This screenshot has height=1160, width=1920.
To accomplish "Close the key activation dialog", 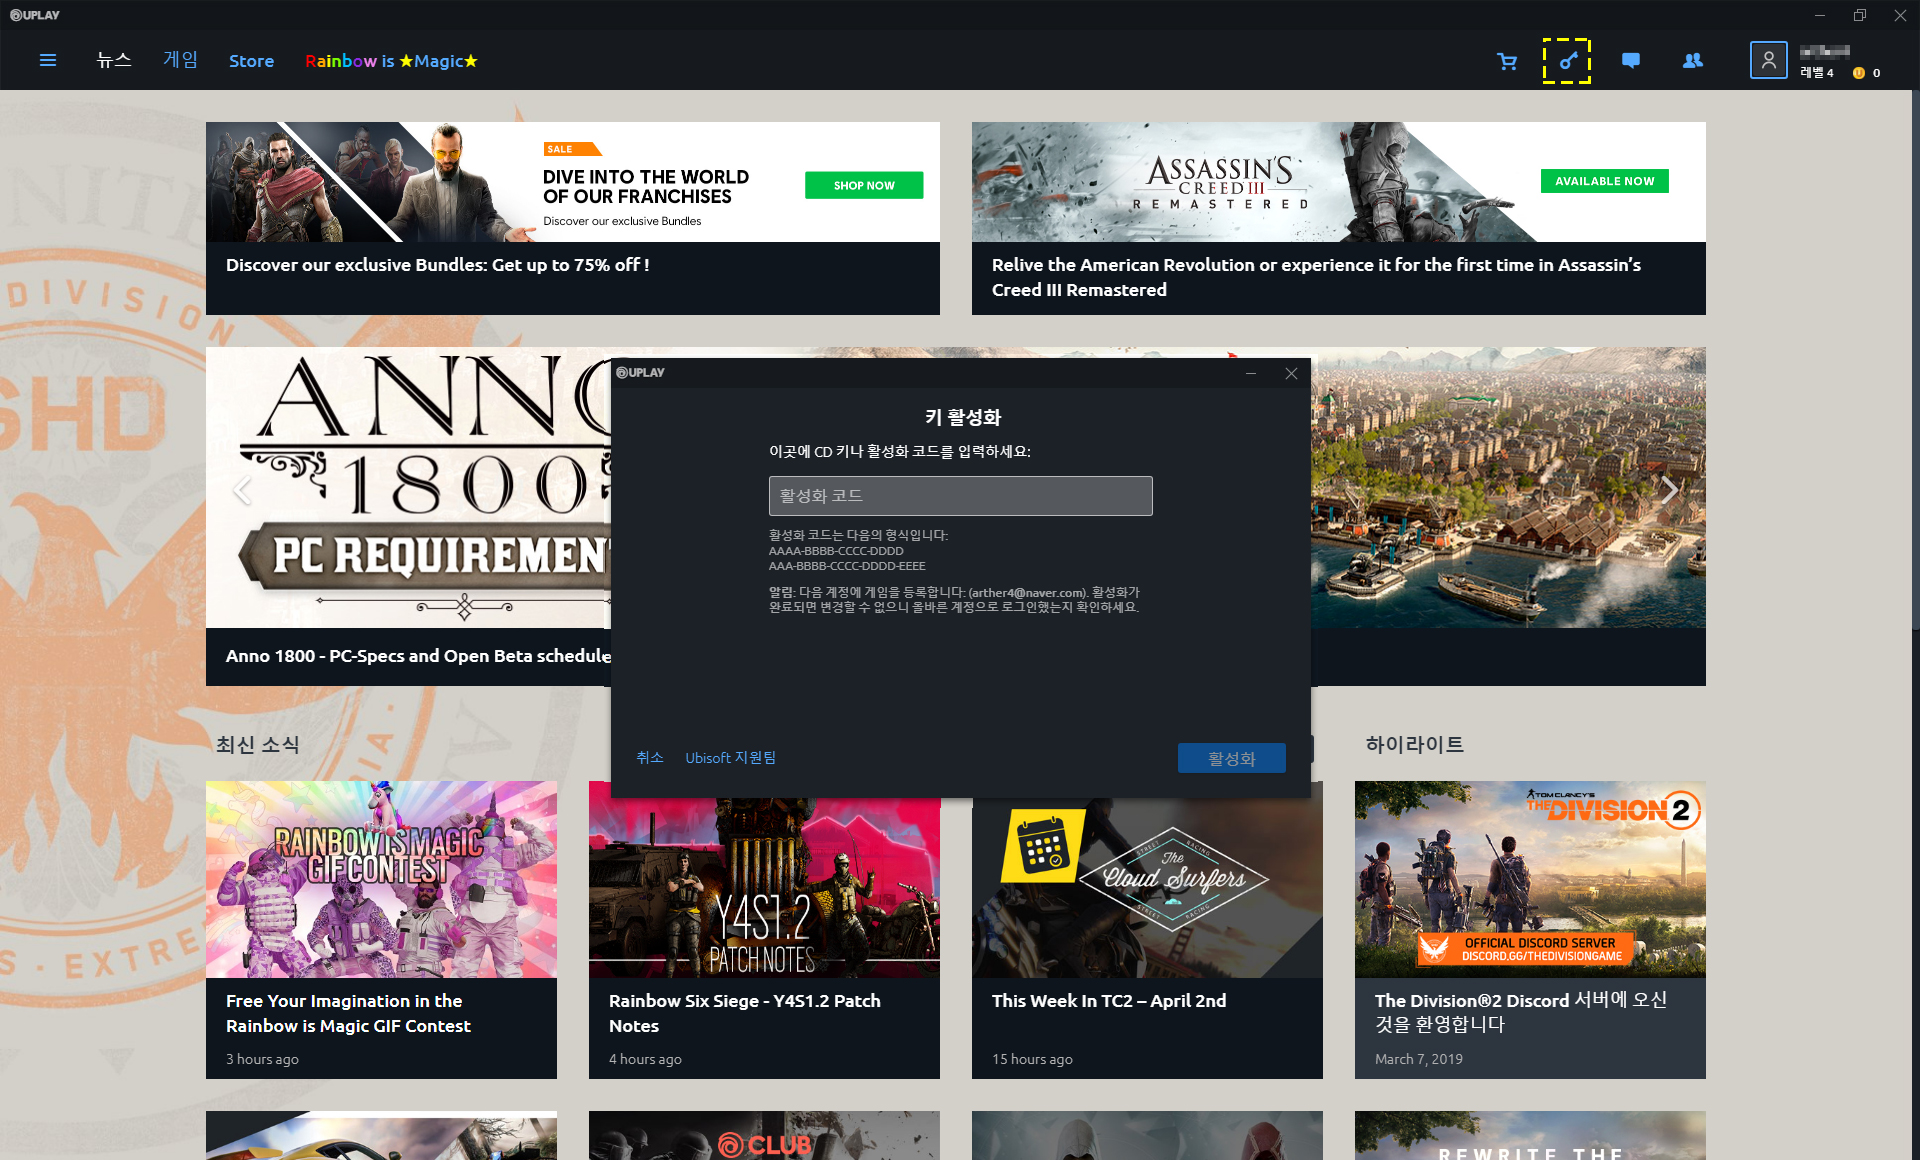I will (1291, 373).
